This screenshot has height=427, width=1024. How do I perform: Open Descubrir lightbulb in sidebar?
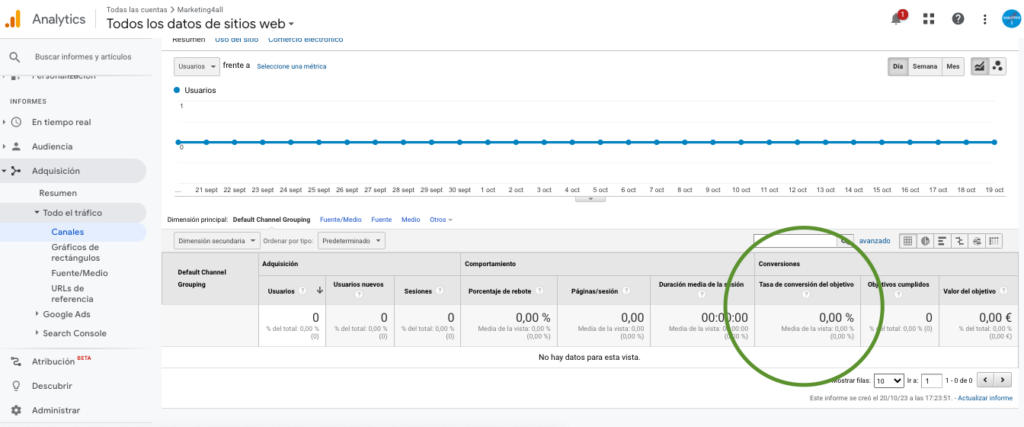click(16, 385)
